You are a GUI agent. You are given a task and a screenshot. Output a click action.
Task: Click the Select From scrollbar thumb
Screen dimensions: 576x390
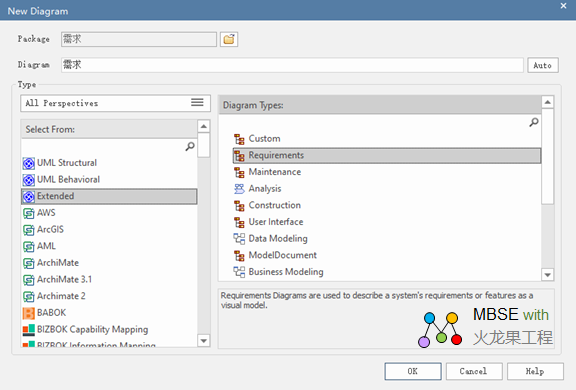tap(204, 145)
